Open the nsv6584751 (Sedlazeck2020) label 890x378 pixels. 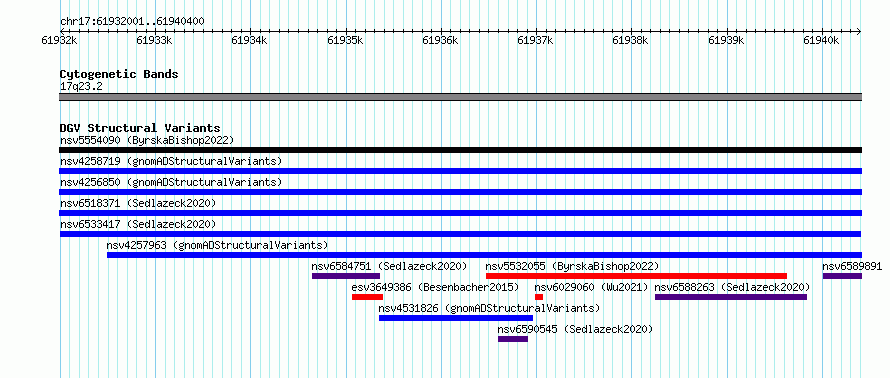click(x=389, y=266)
